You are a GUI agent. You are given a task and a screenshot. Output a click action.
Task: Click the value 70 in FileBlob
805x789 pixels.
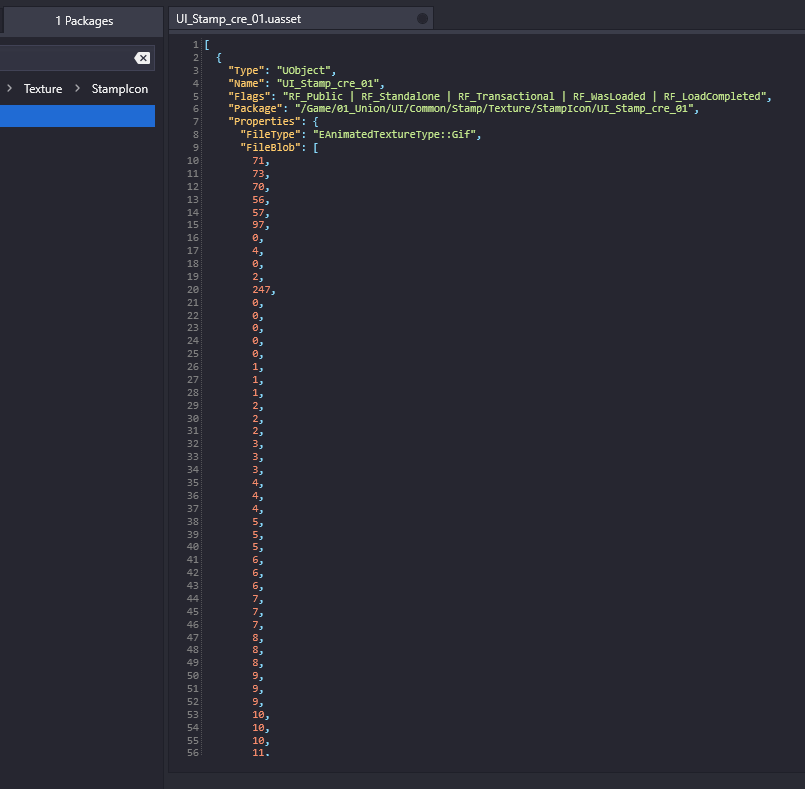click(258, 186)
